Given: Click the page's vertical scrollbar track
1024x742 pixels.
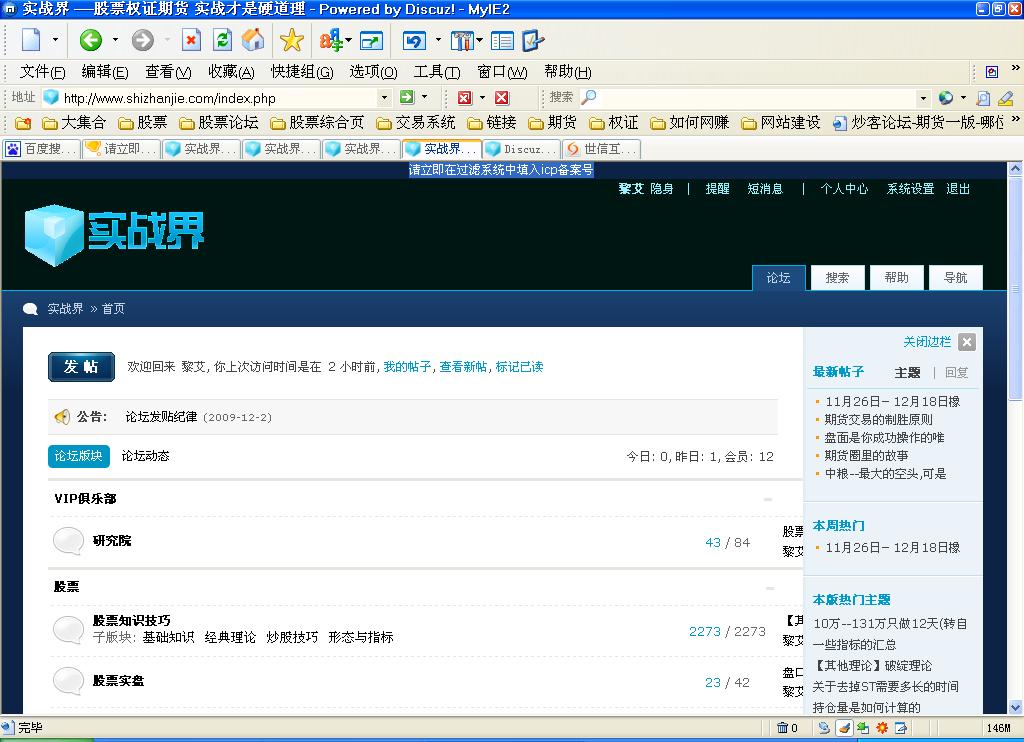Looking at the screenshot, I should tap(1015, 550).
